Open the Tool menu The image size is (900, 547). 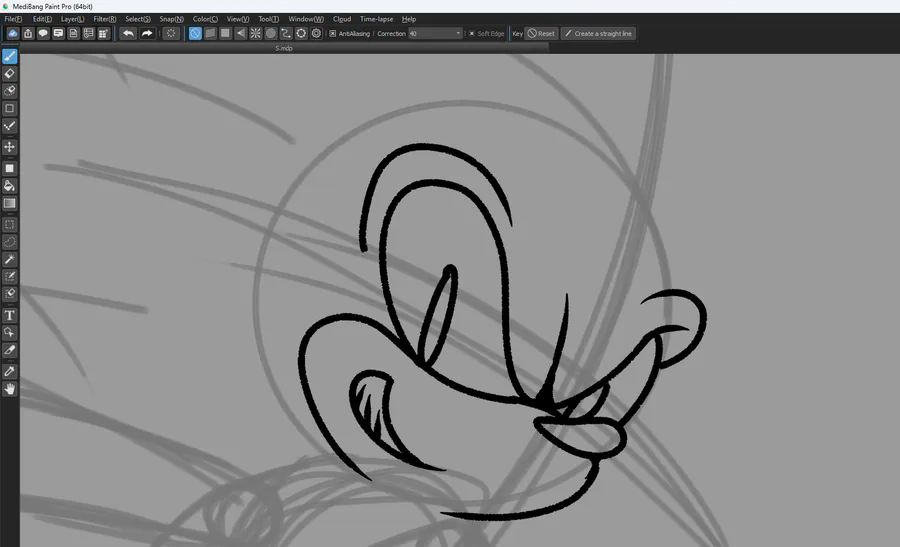(269, 19)
